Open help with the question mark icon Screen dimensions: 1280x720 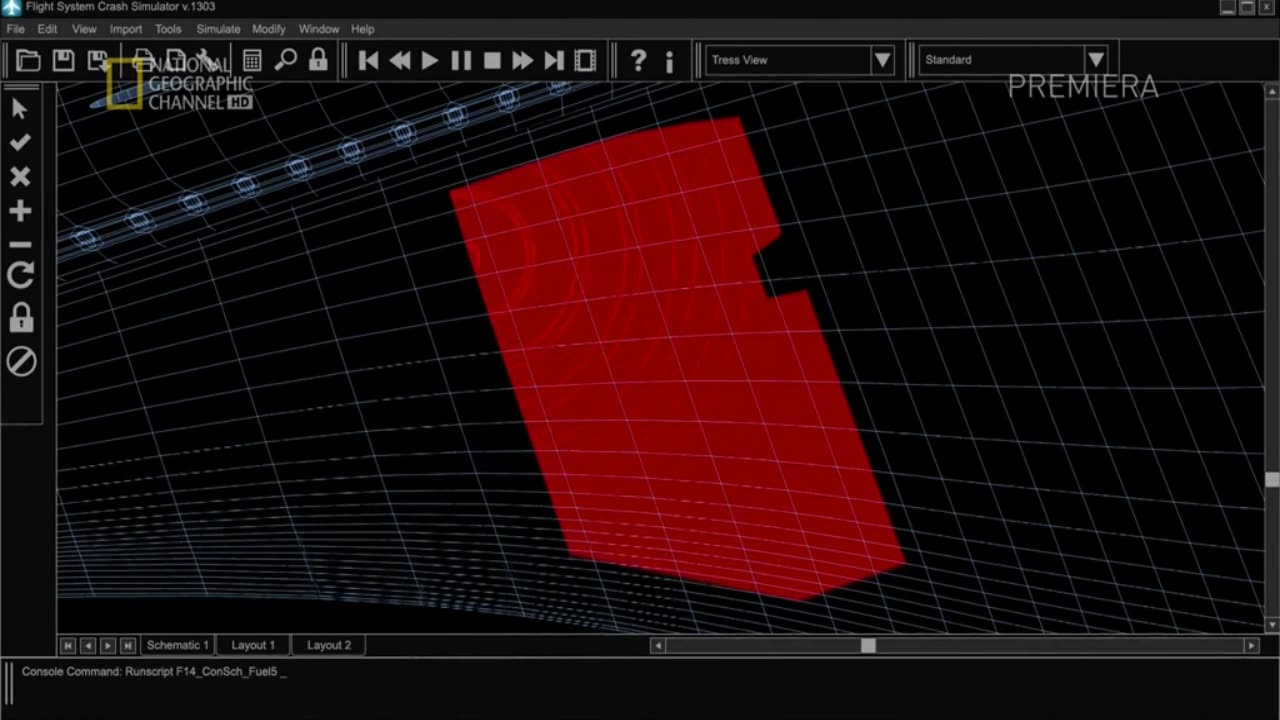pos(638,61)
